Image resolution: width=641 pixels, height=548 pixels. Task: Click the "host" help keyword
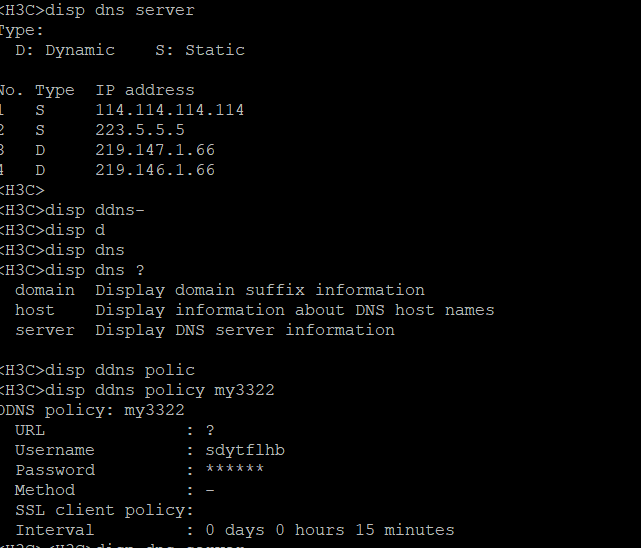pos(34,310)
